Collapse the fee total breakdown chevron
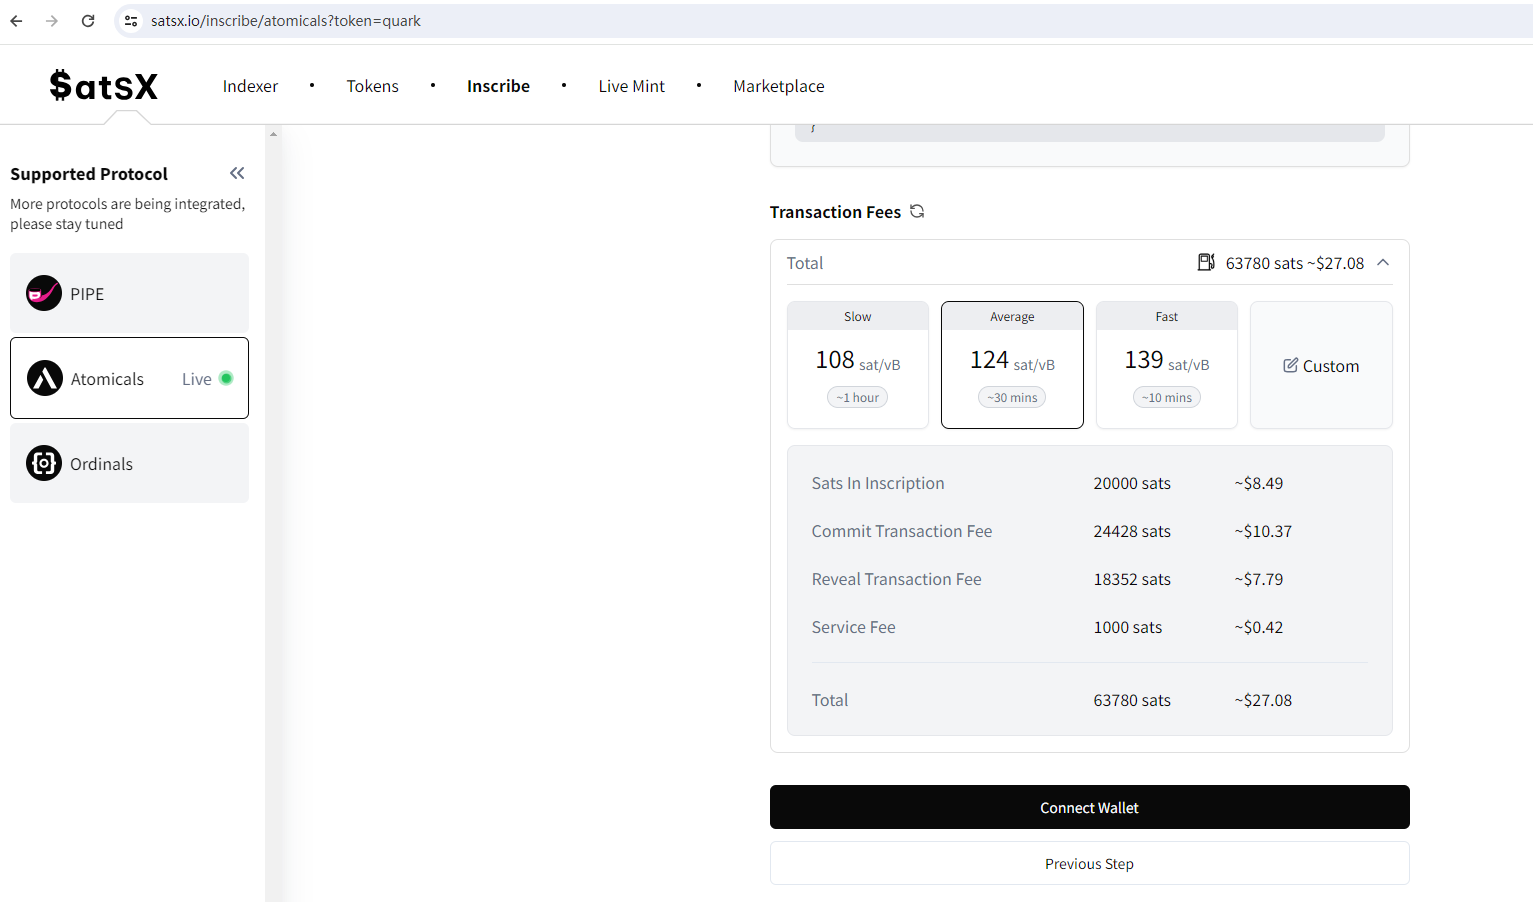 click(1383, 262)
